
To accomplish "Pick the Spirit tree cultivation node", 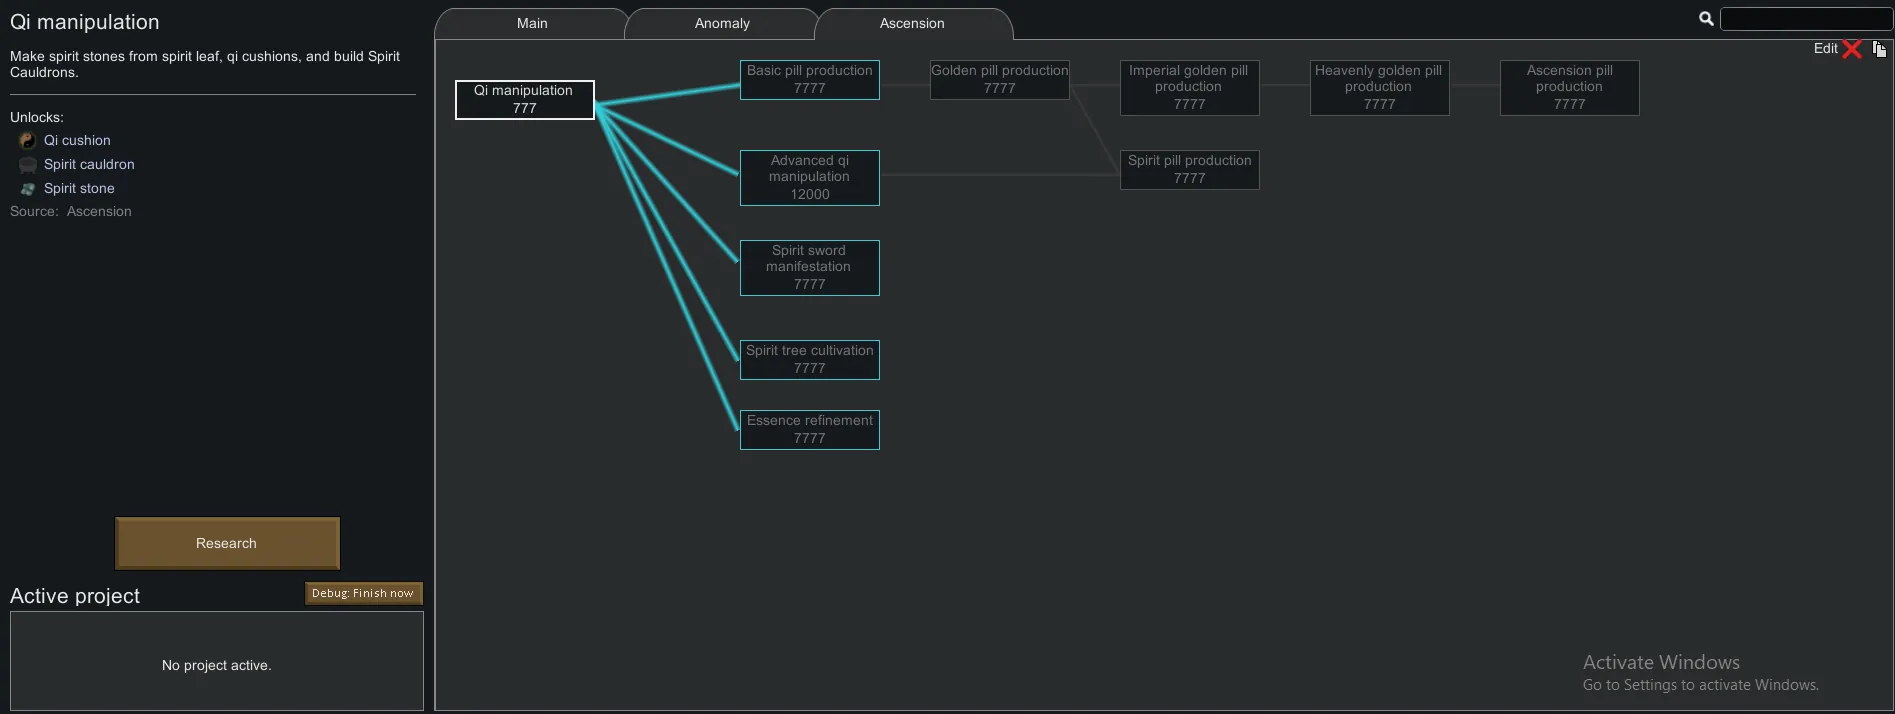I will (810, 360).
